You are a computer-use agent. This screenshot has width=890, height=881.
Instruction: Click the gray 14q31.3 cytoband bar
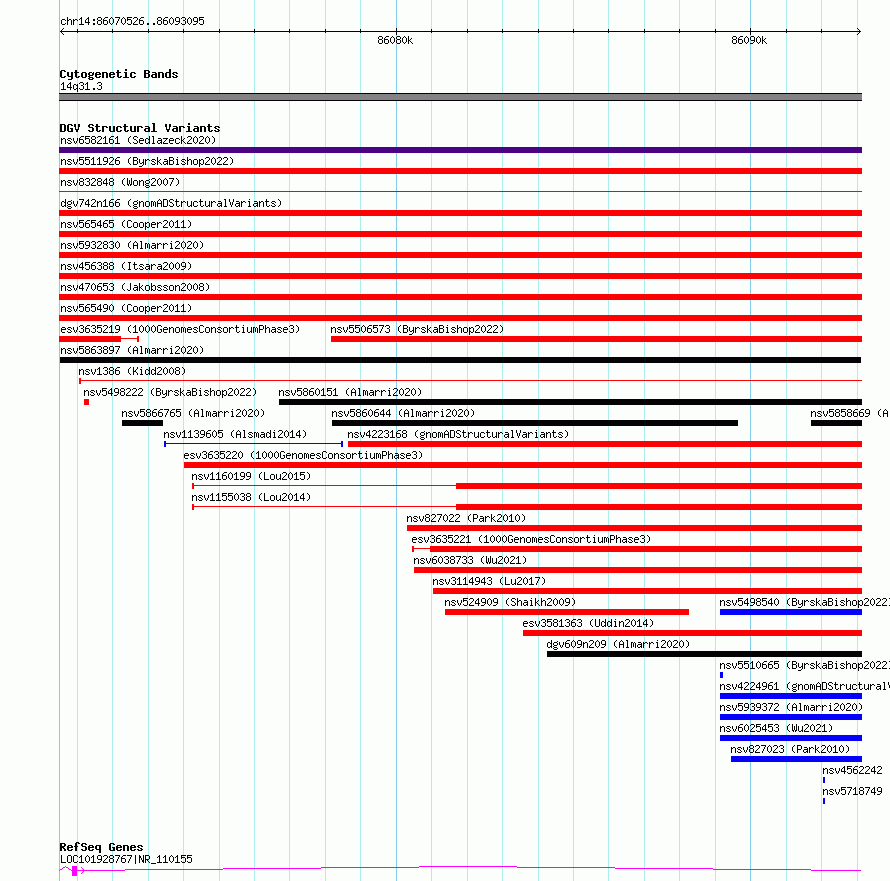point(460,97)
